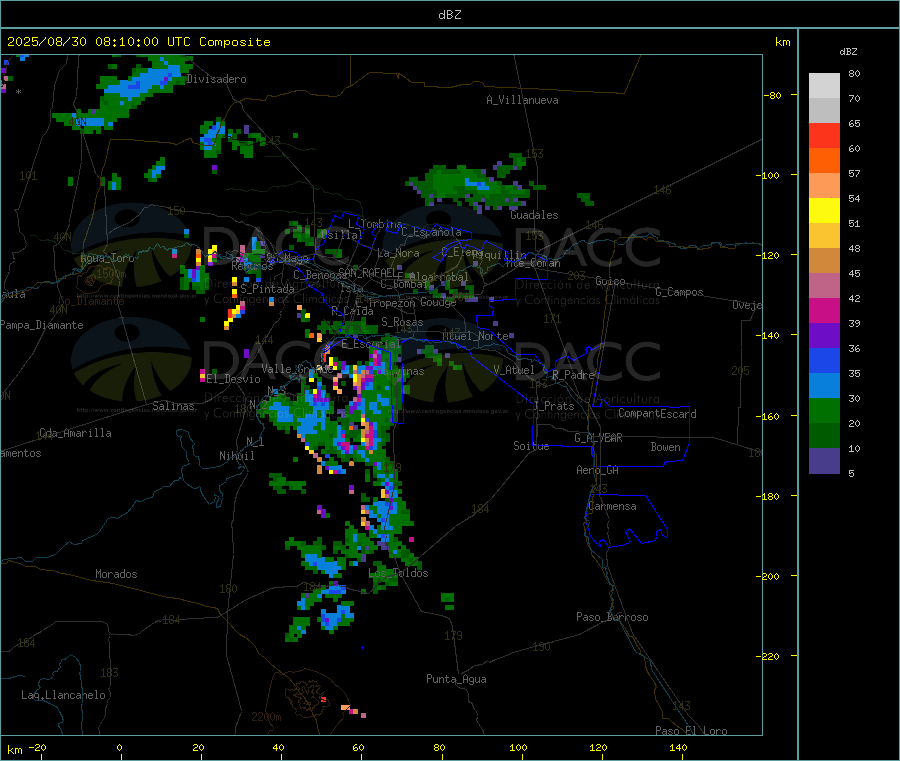Screen dimensions: 900x761
Task: Click the Atuel_Norte location label
Action: pos(475,336)
